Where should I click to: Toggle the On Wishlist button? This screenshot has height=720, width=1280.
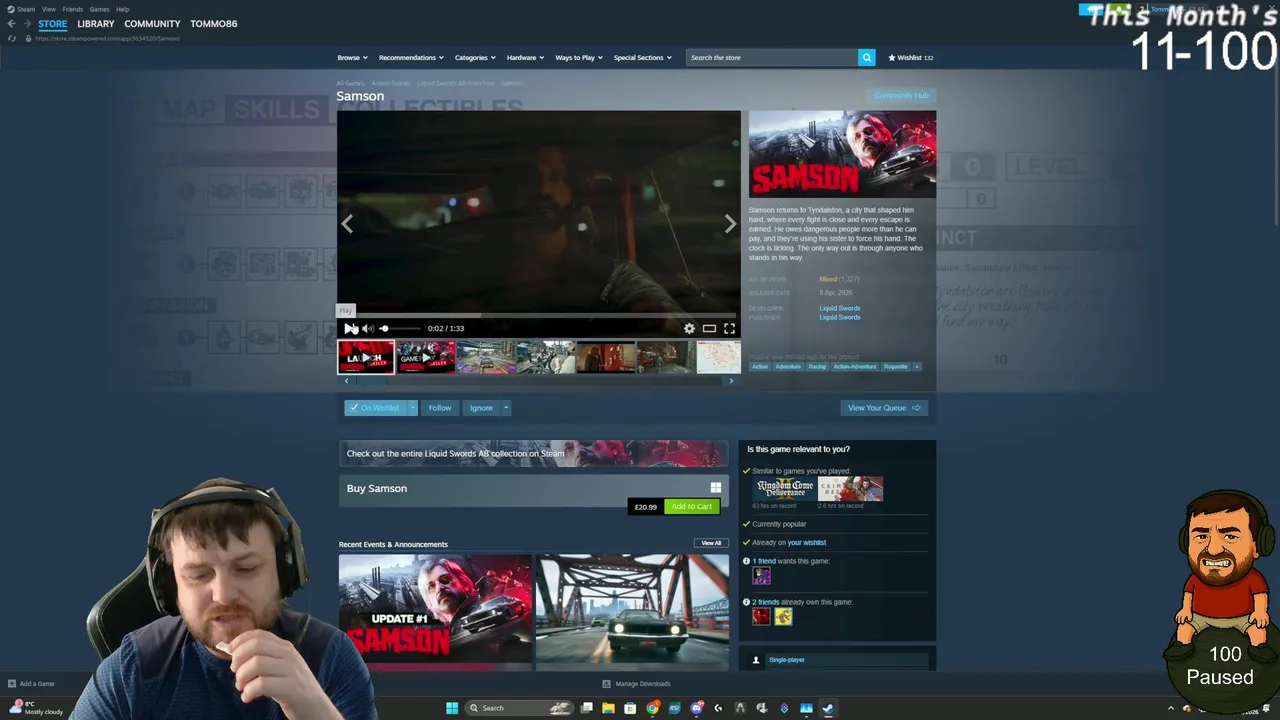pos(375,408)
